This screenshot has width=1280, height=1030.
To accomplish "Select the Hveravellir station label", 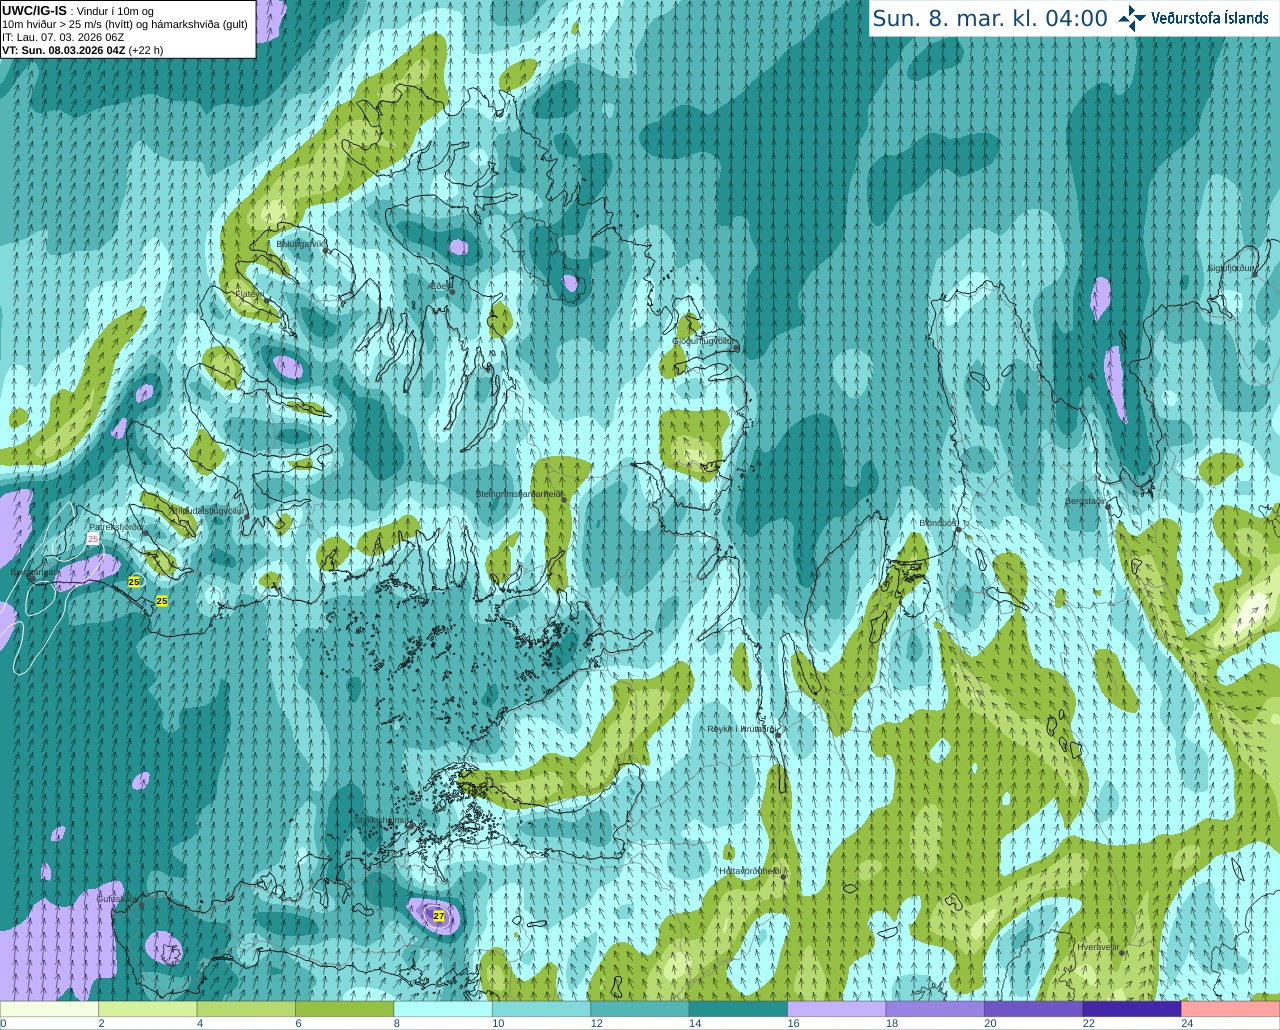I will pos(1098,946).
